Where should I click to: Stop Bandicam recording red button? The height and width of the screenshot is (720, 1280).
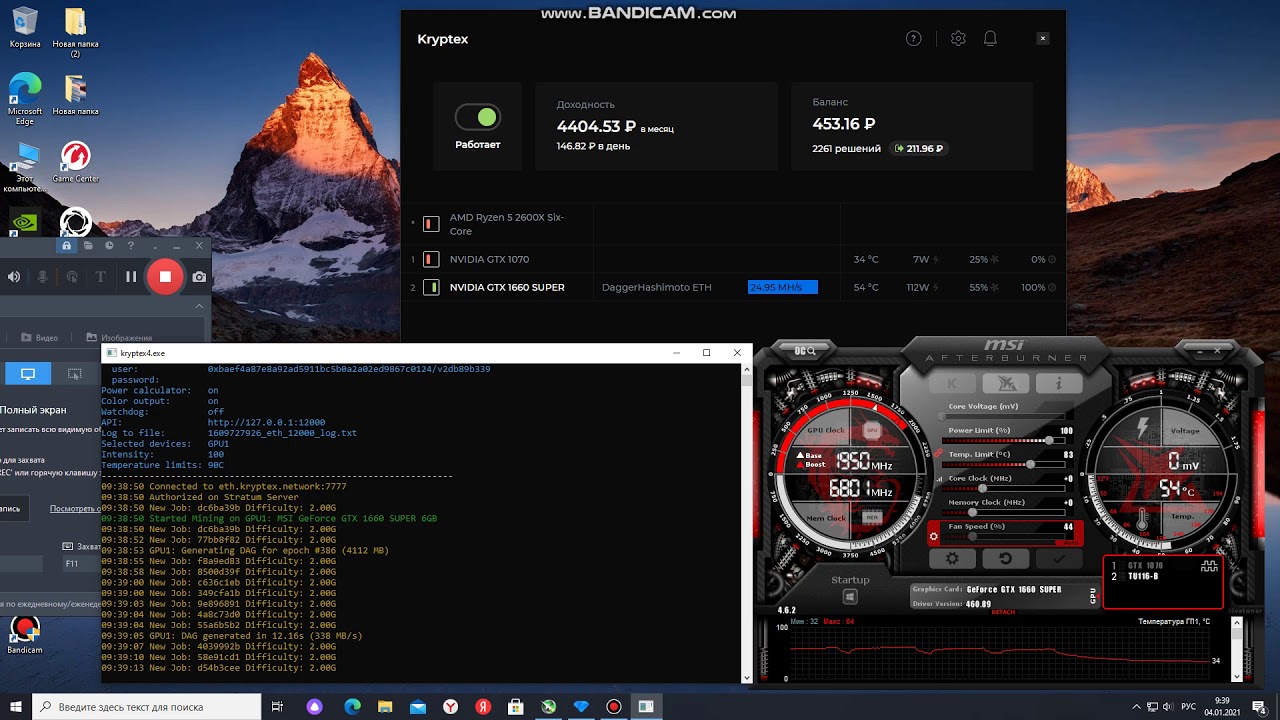[x=165, y=277]
